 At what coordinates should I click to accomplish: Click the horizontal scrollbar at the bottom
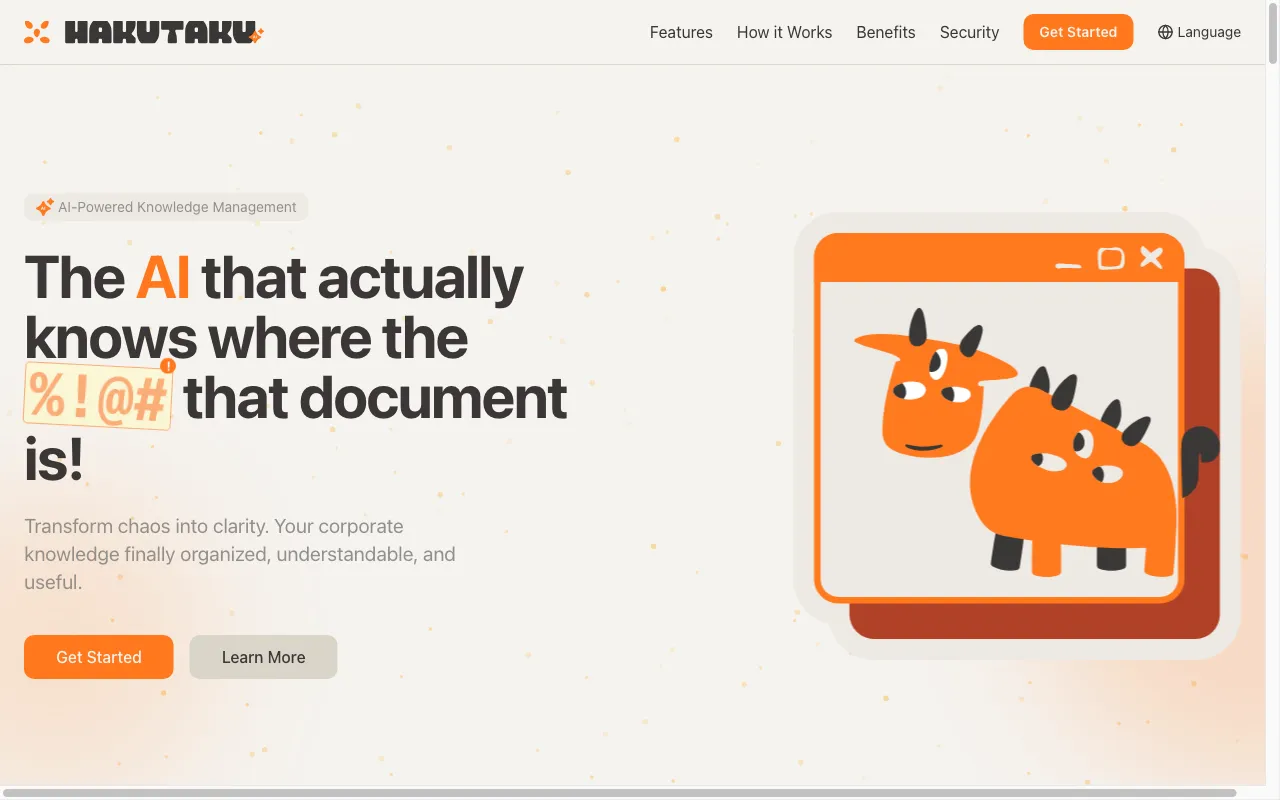click(620, 793)
